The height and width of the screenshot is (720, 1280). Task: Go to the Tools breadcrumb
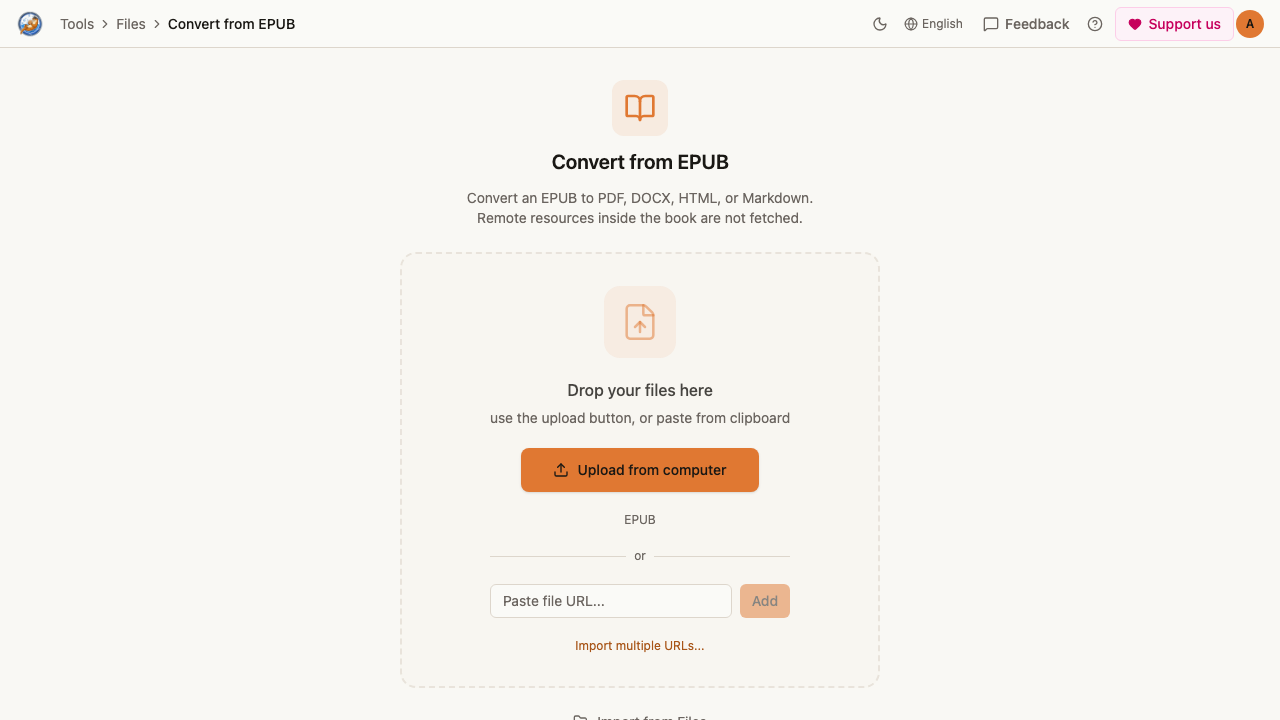[x=77, y=24]
